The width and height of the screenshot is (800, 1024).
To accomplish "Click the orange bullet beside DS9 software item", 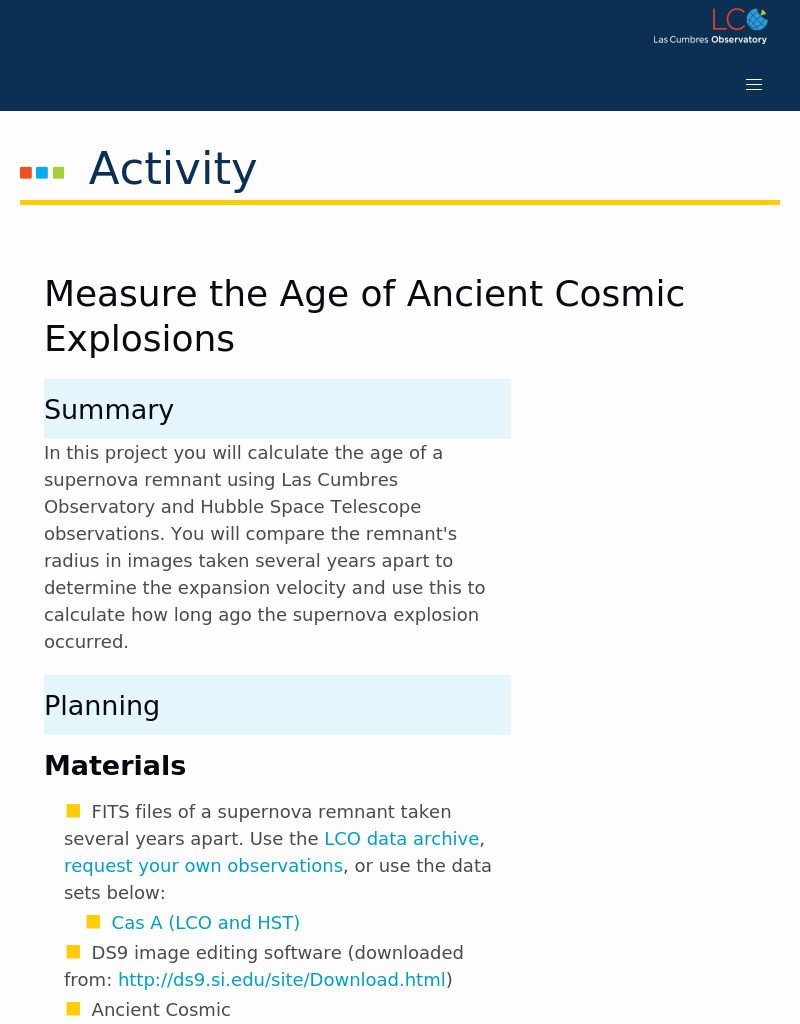I will pos(73,951).
